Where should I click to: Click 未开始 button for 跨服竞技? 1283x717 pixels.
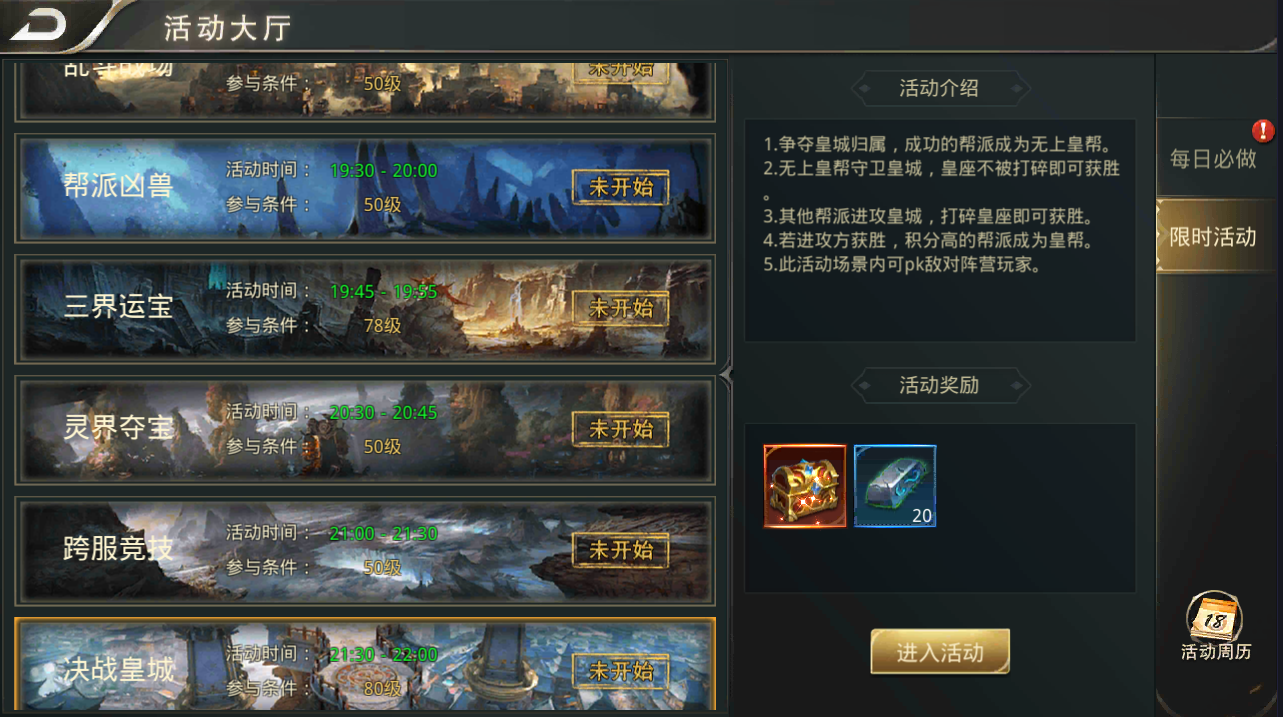(x=620, y=550)
